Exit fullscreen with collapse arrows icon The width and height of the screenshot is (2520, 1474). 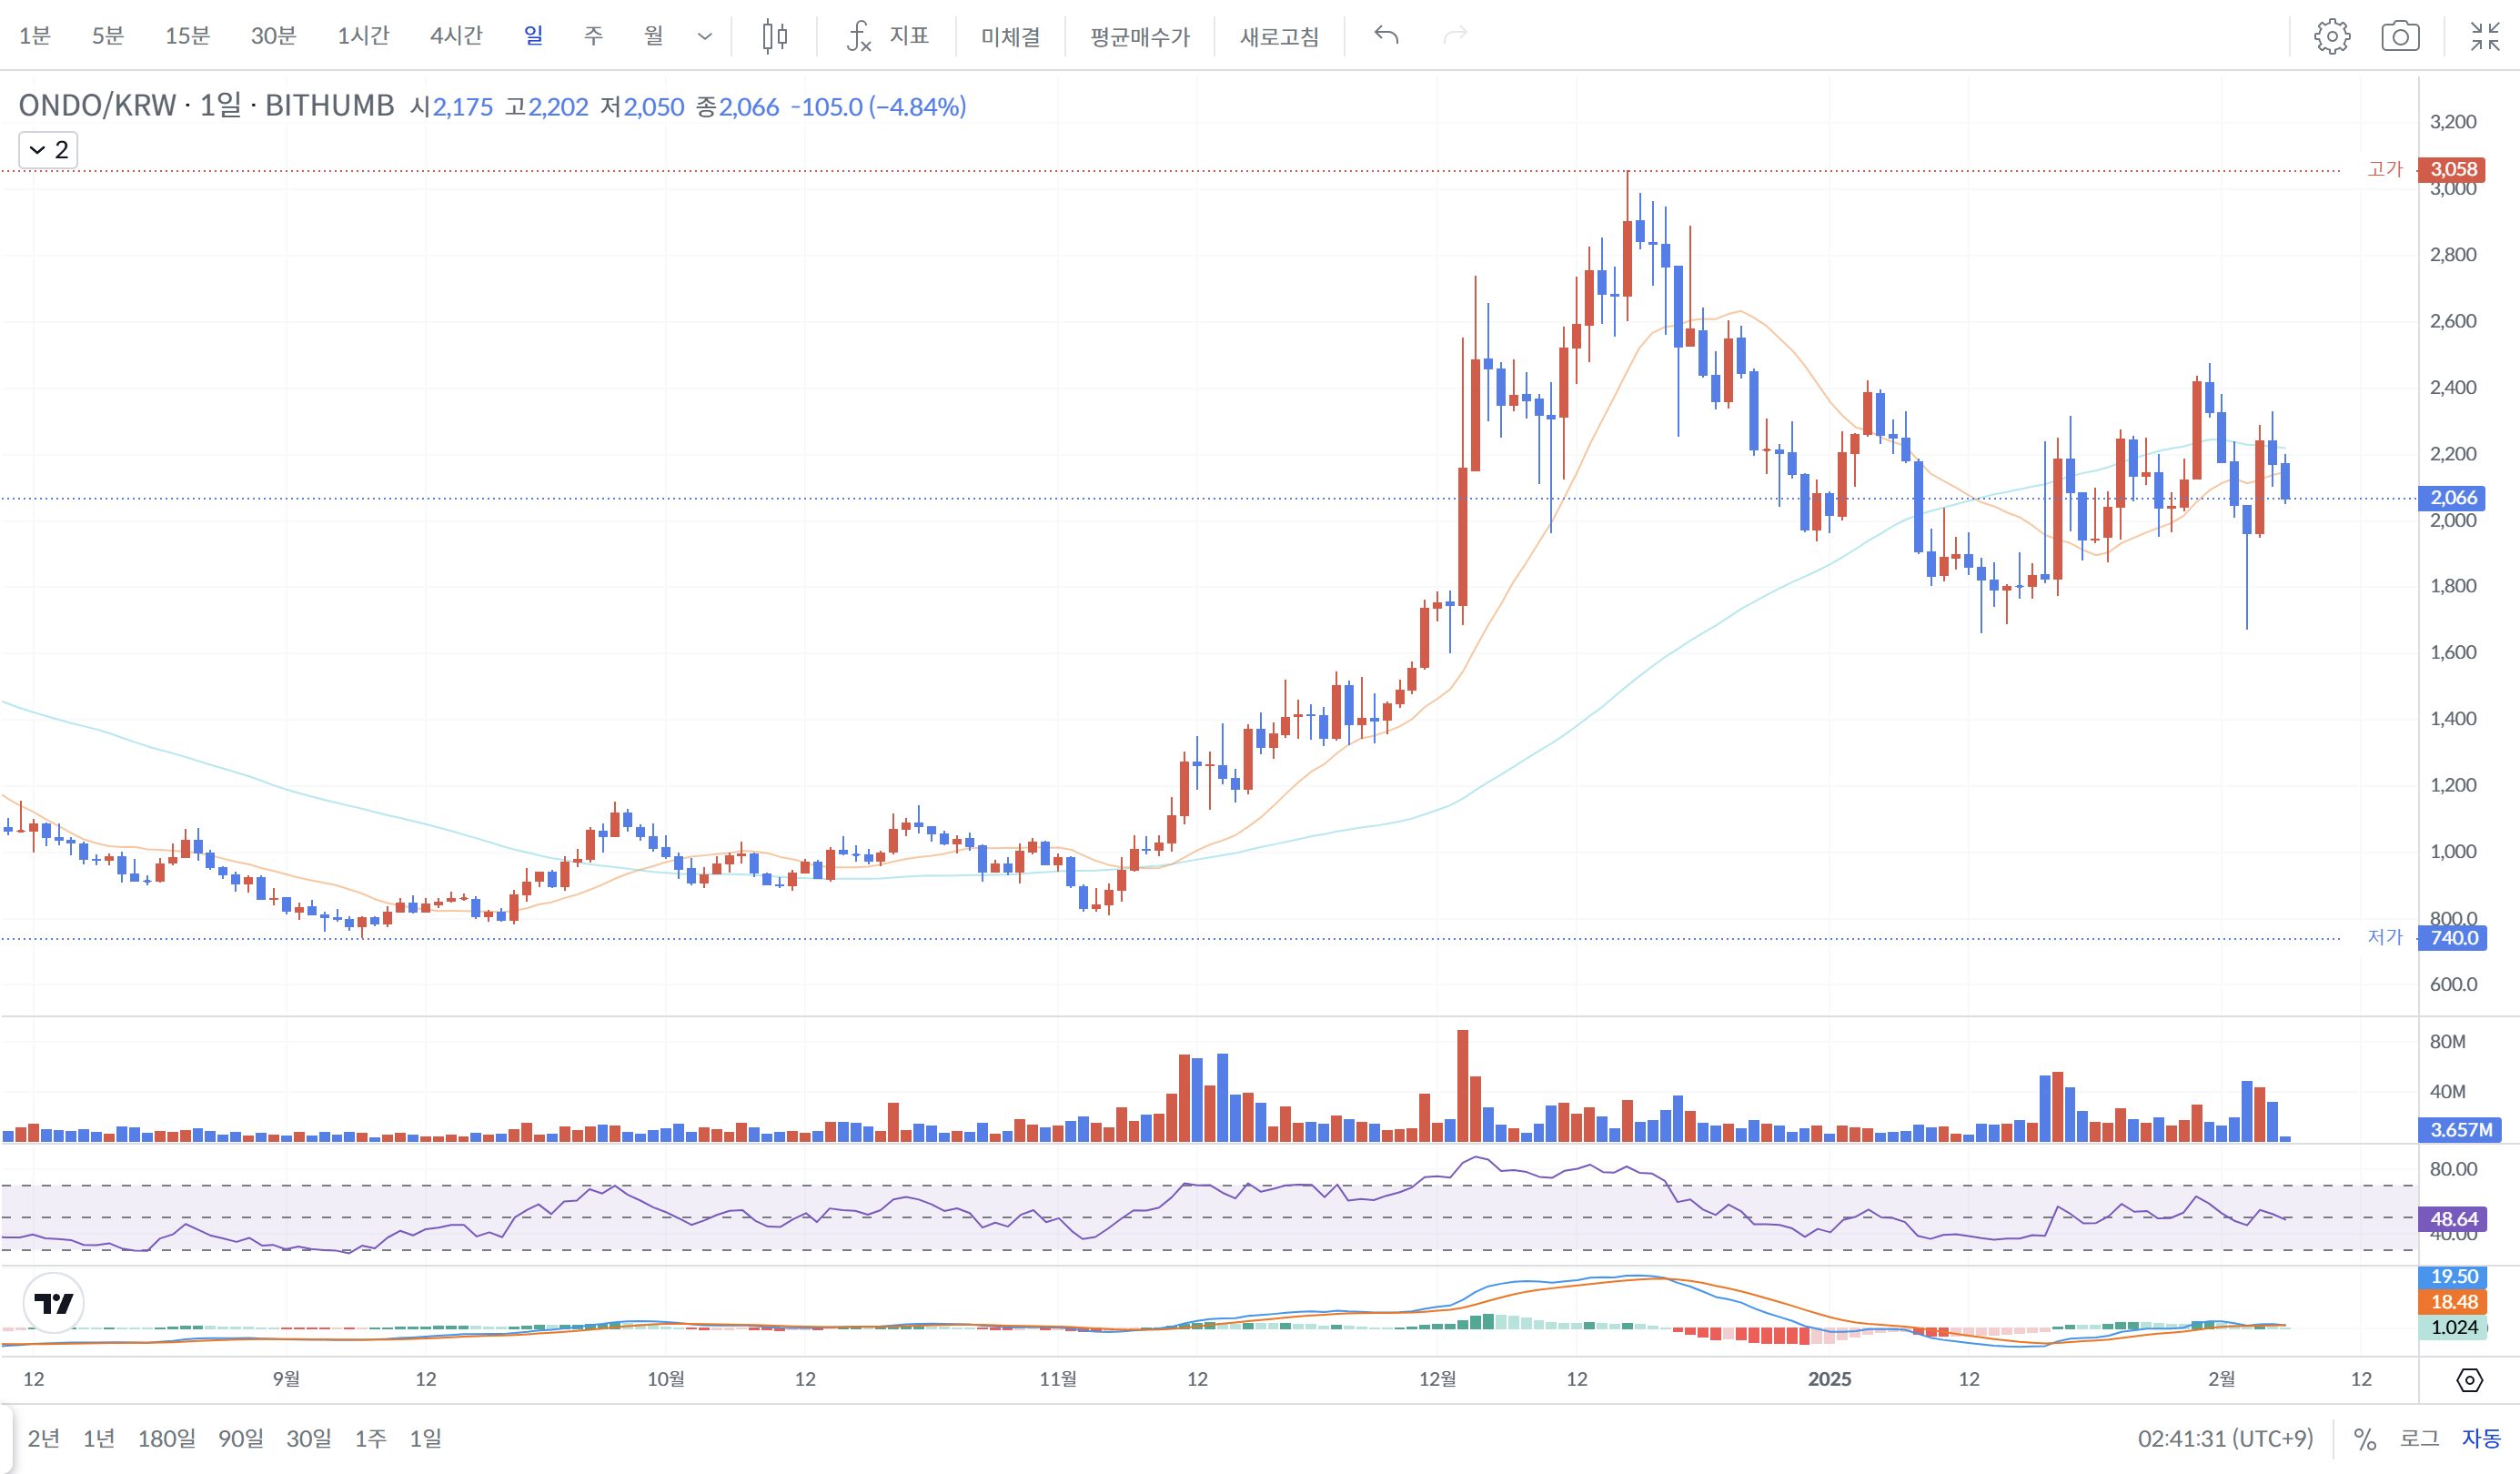pos(2484,36)
